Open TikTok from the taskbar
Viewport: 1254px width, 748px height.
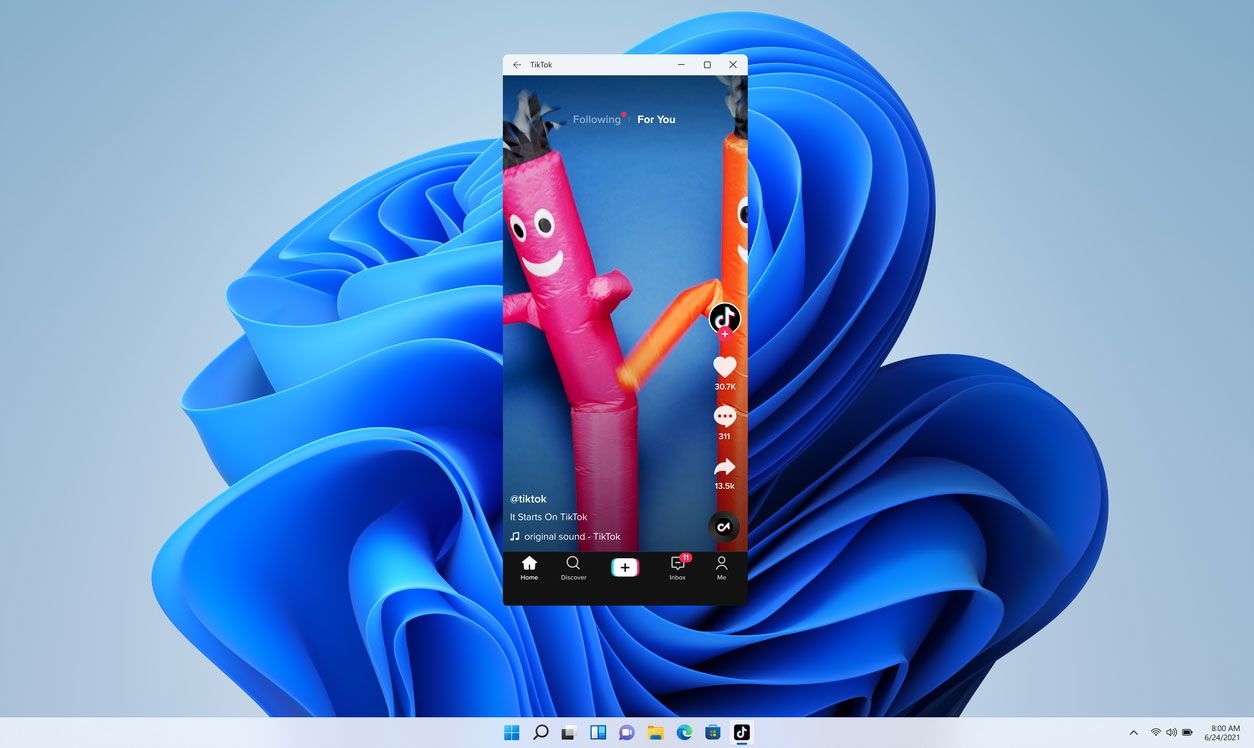tap(740, 732)
